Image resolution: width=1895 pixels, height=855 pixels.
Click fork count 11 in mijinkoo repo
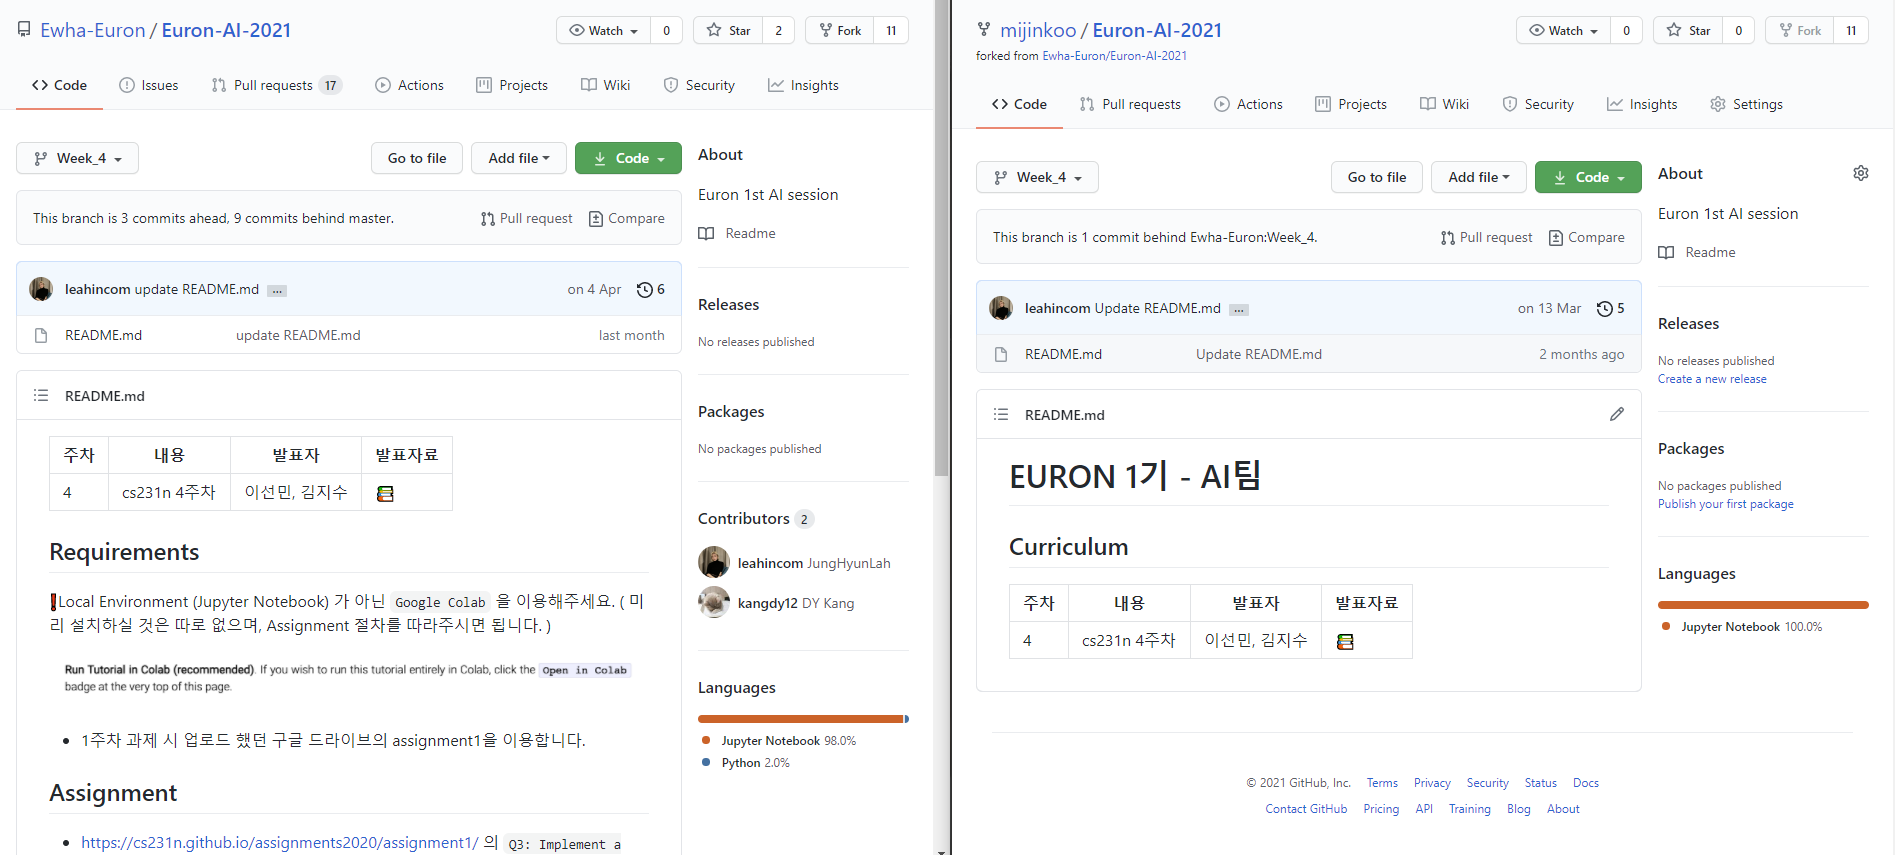(x=1851, y=30)
